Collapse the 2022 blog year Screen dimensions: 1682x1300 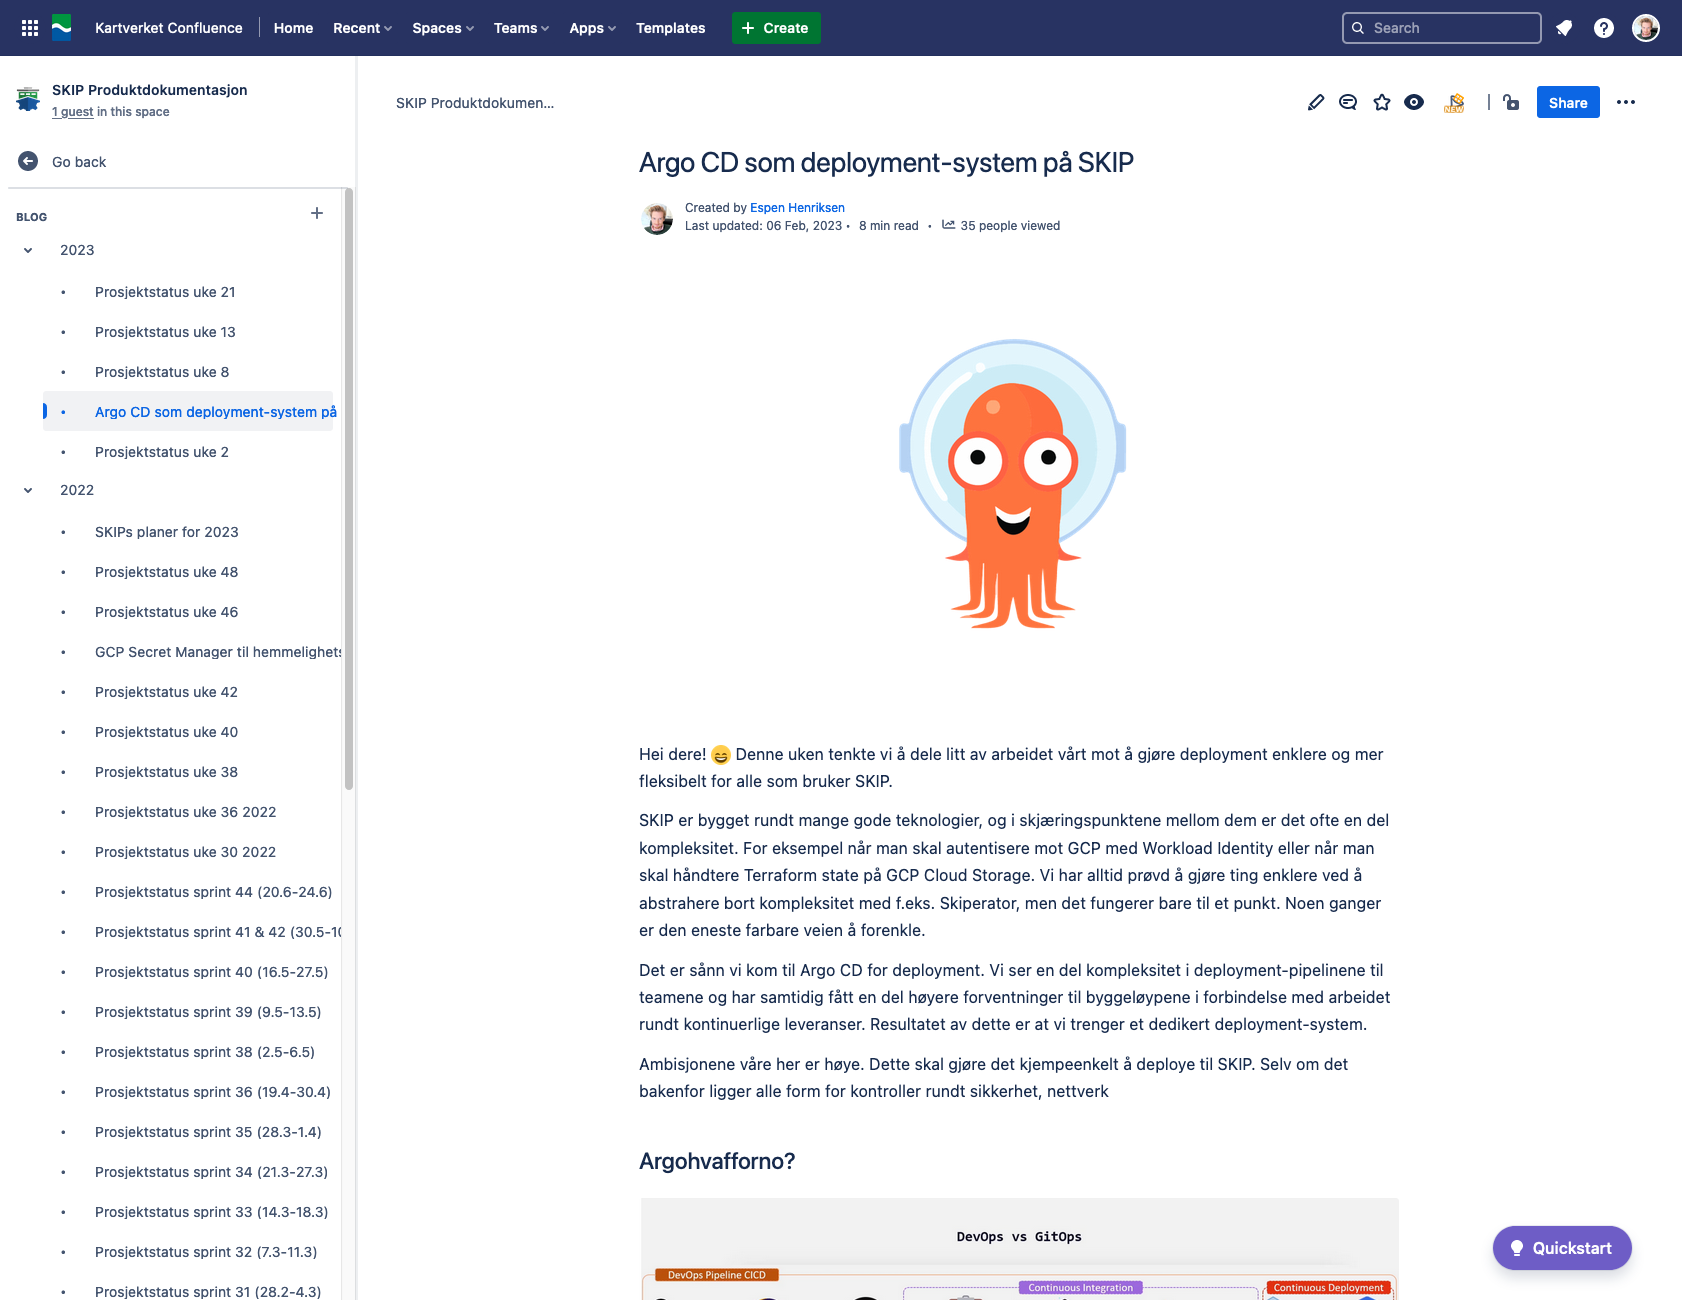click(x=28, y=490)
